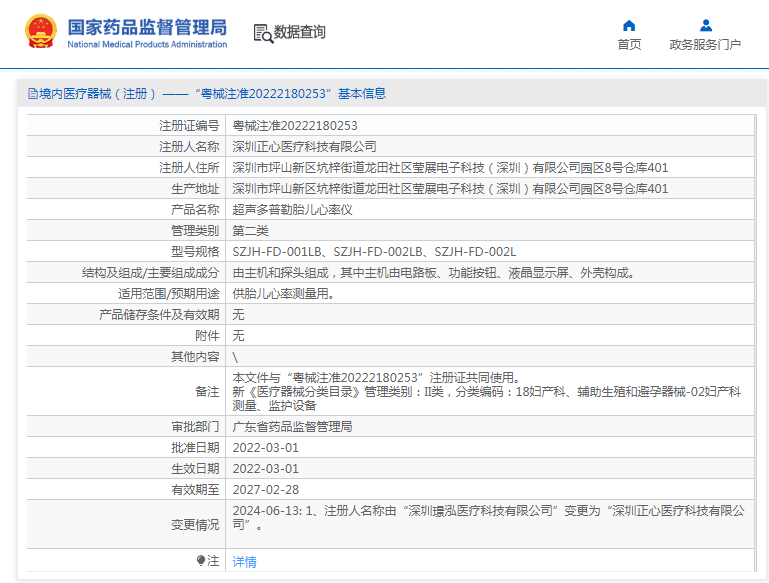Image resolution: width=769 pixels, height=583 pixels.
Task: Click 附件 label
Action: tap(207, 336)
